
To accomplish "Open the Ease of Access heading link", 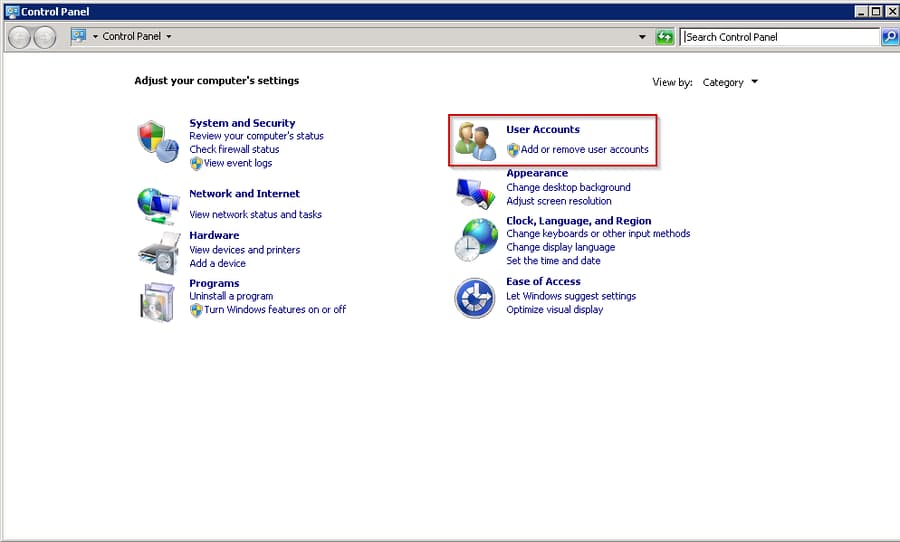I will tap(543, 281).
